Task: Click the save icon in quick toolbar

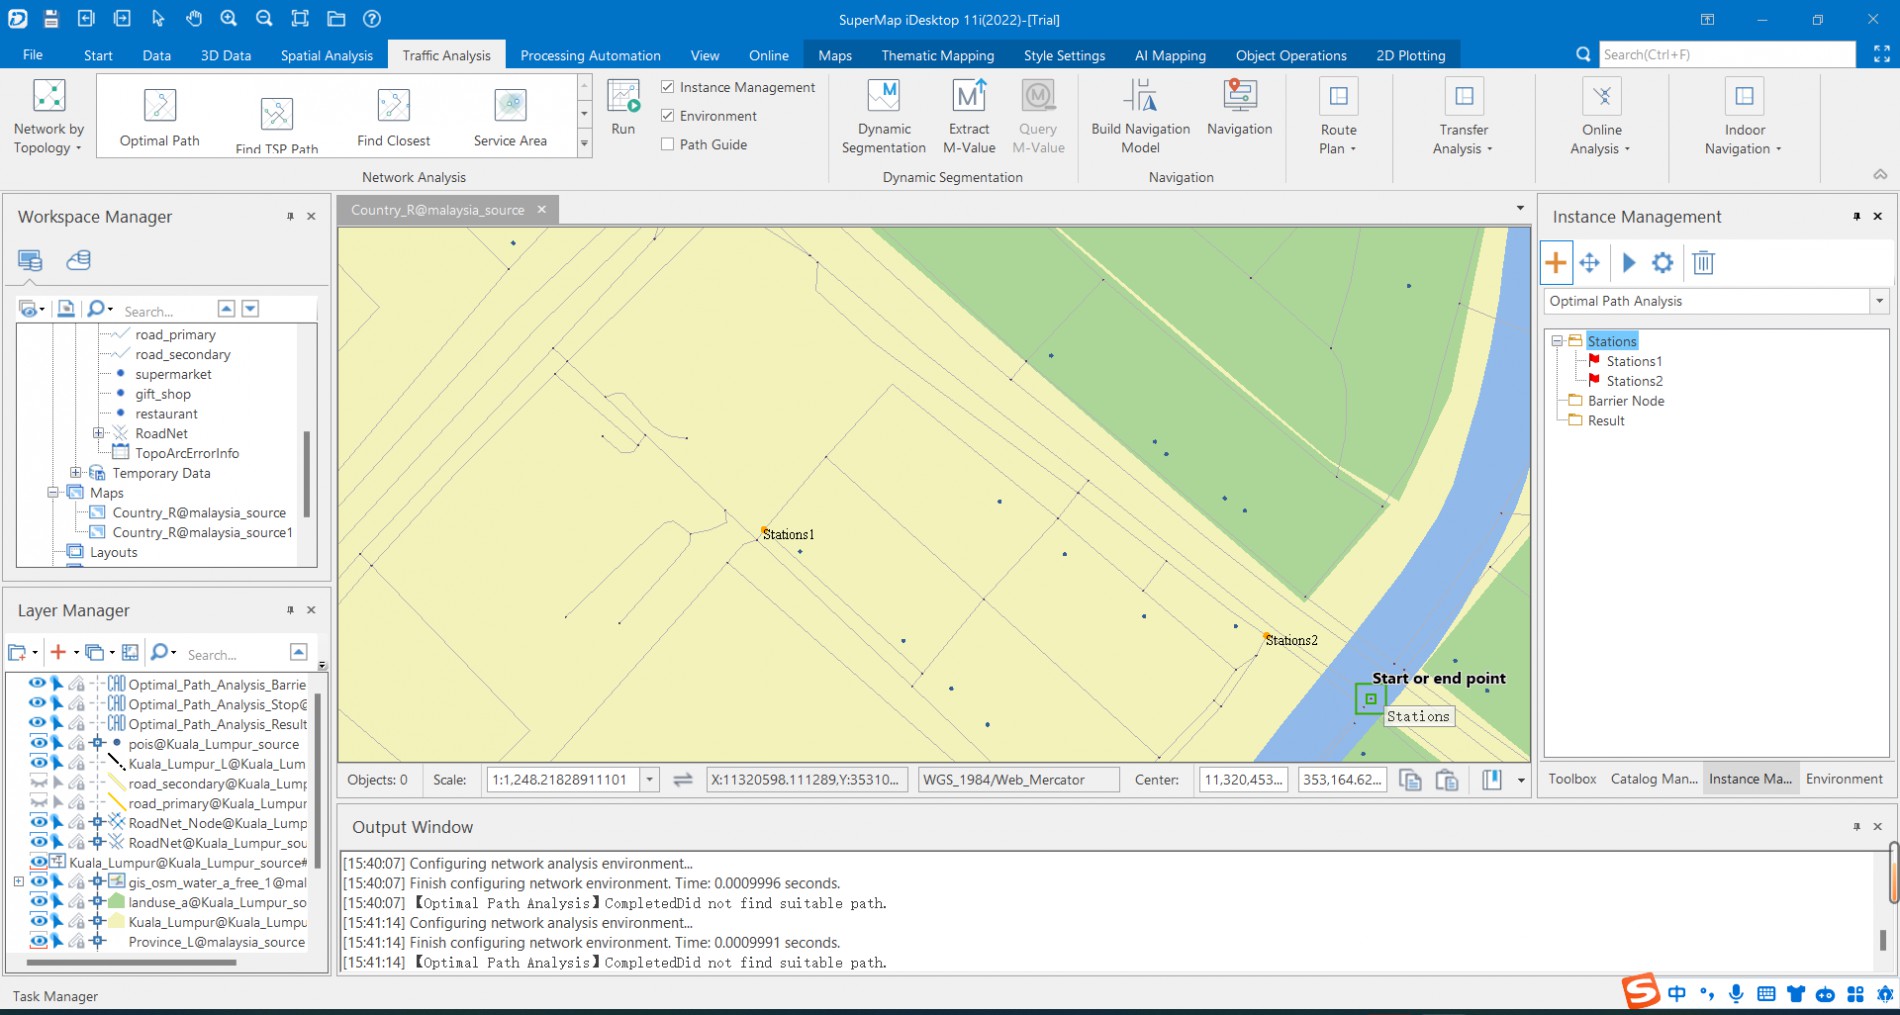Action: point(51,19)
